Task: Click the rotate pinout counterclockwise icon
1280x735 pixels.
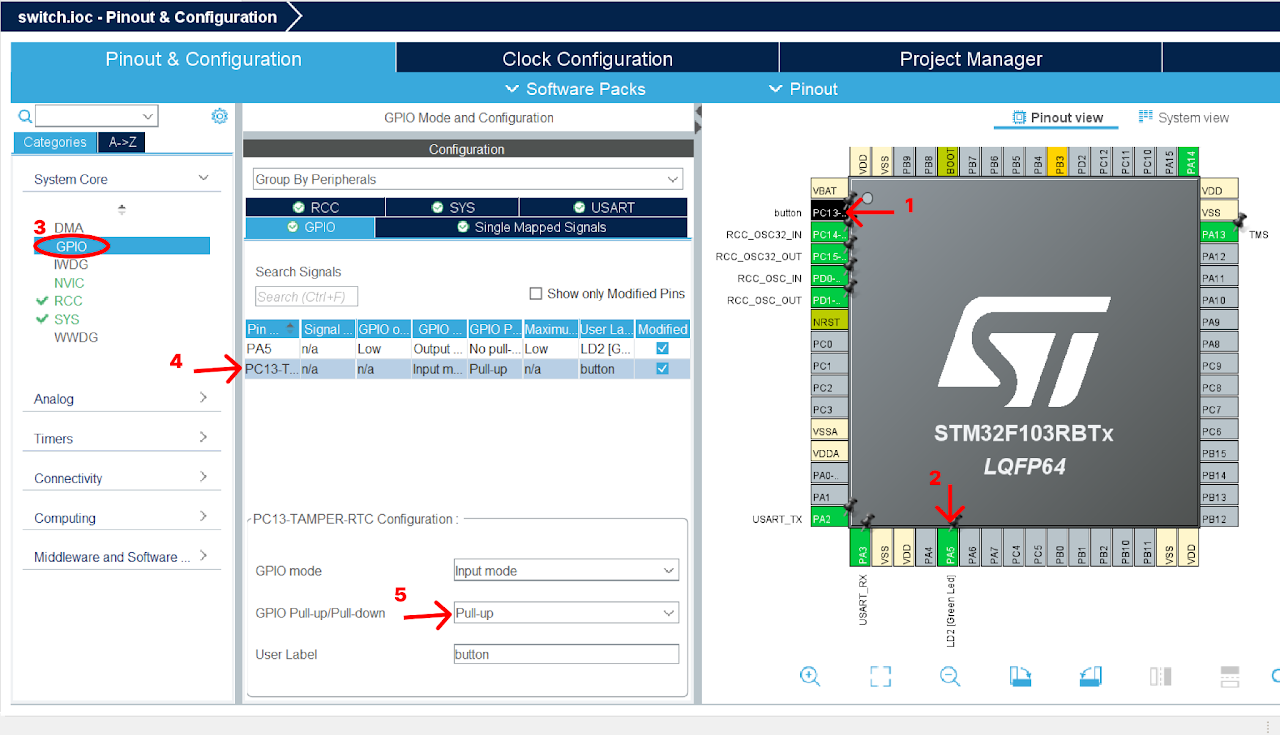Action: coord(1090,676)
